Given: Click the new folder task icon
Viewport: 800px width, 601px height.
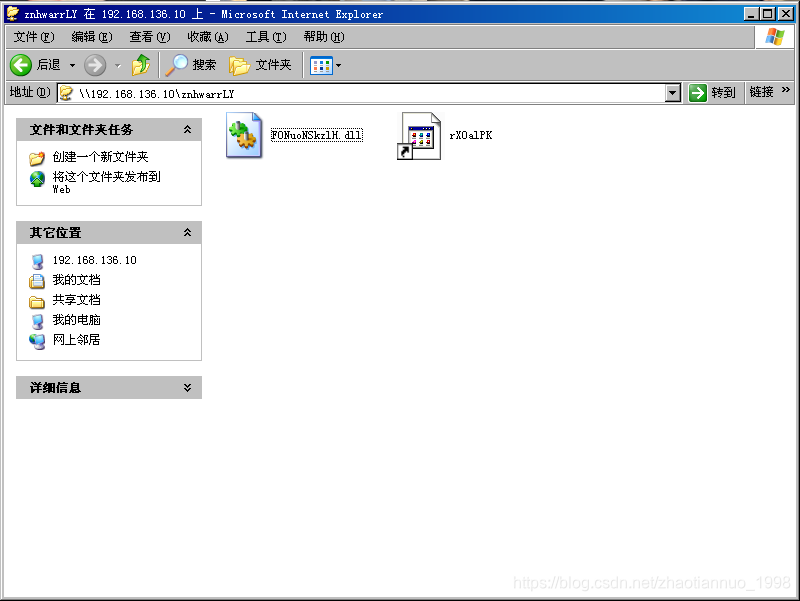Looking at the screenshot, I should [x=37, y=158].
